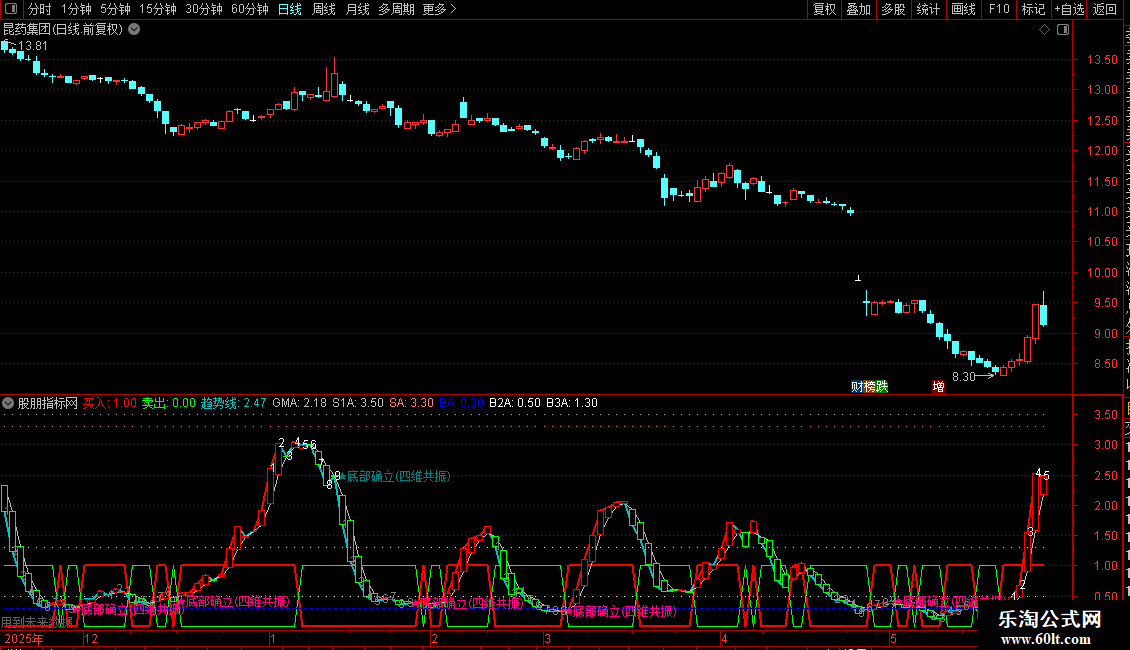Expand the 股朋指标网 indicator dropdown arrow

[x=8, y=404]
